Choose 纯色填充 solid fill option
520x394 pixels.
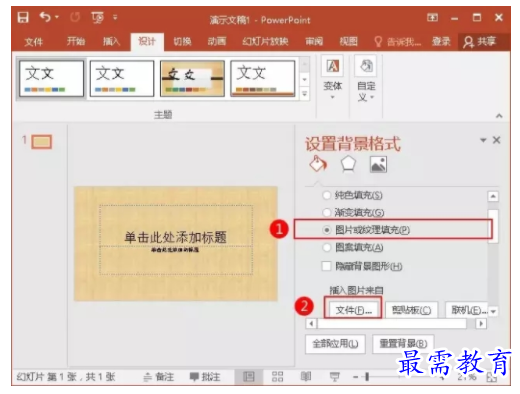(352, 195)
